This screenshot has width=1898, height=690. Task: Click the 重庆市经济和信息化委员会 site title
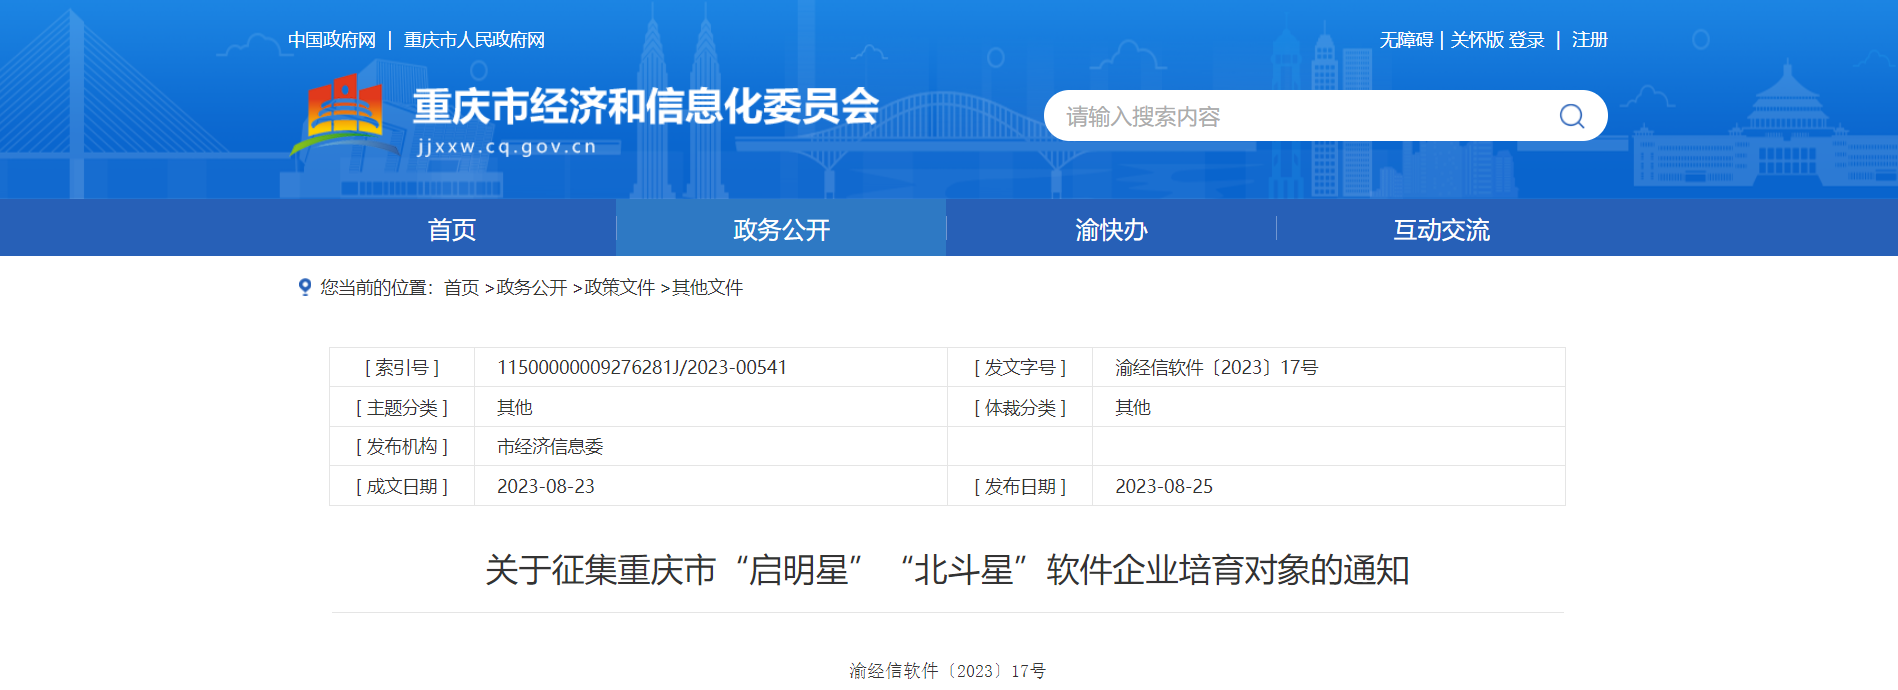pyautogui.click(x=646, y=107)
